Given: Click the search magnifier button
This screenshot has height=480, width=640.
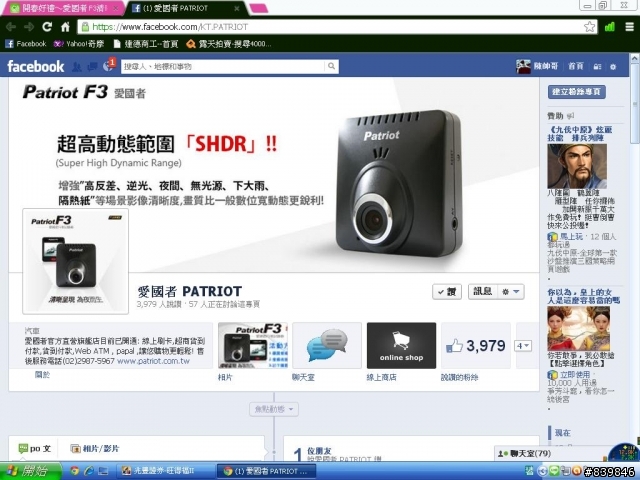Looking at the screenshot, I should (331, 66).
